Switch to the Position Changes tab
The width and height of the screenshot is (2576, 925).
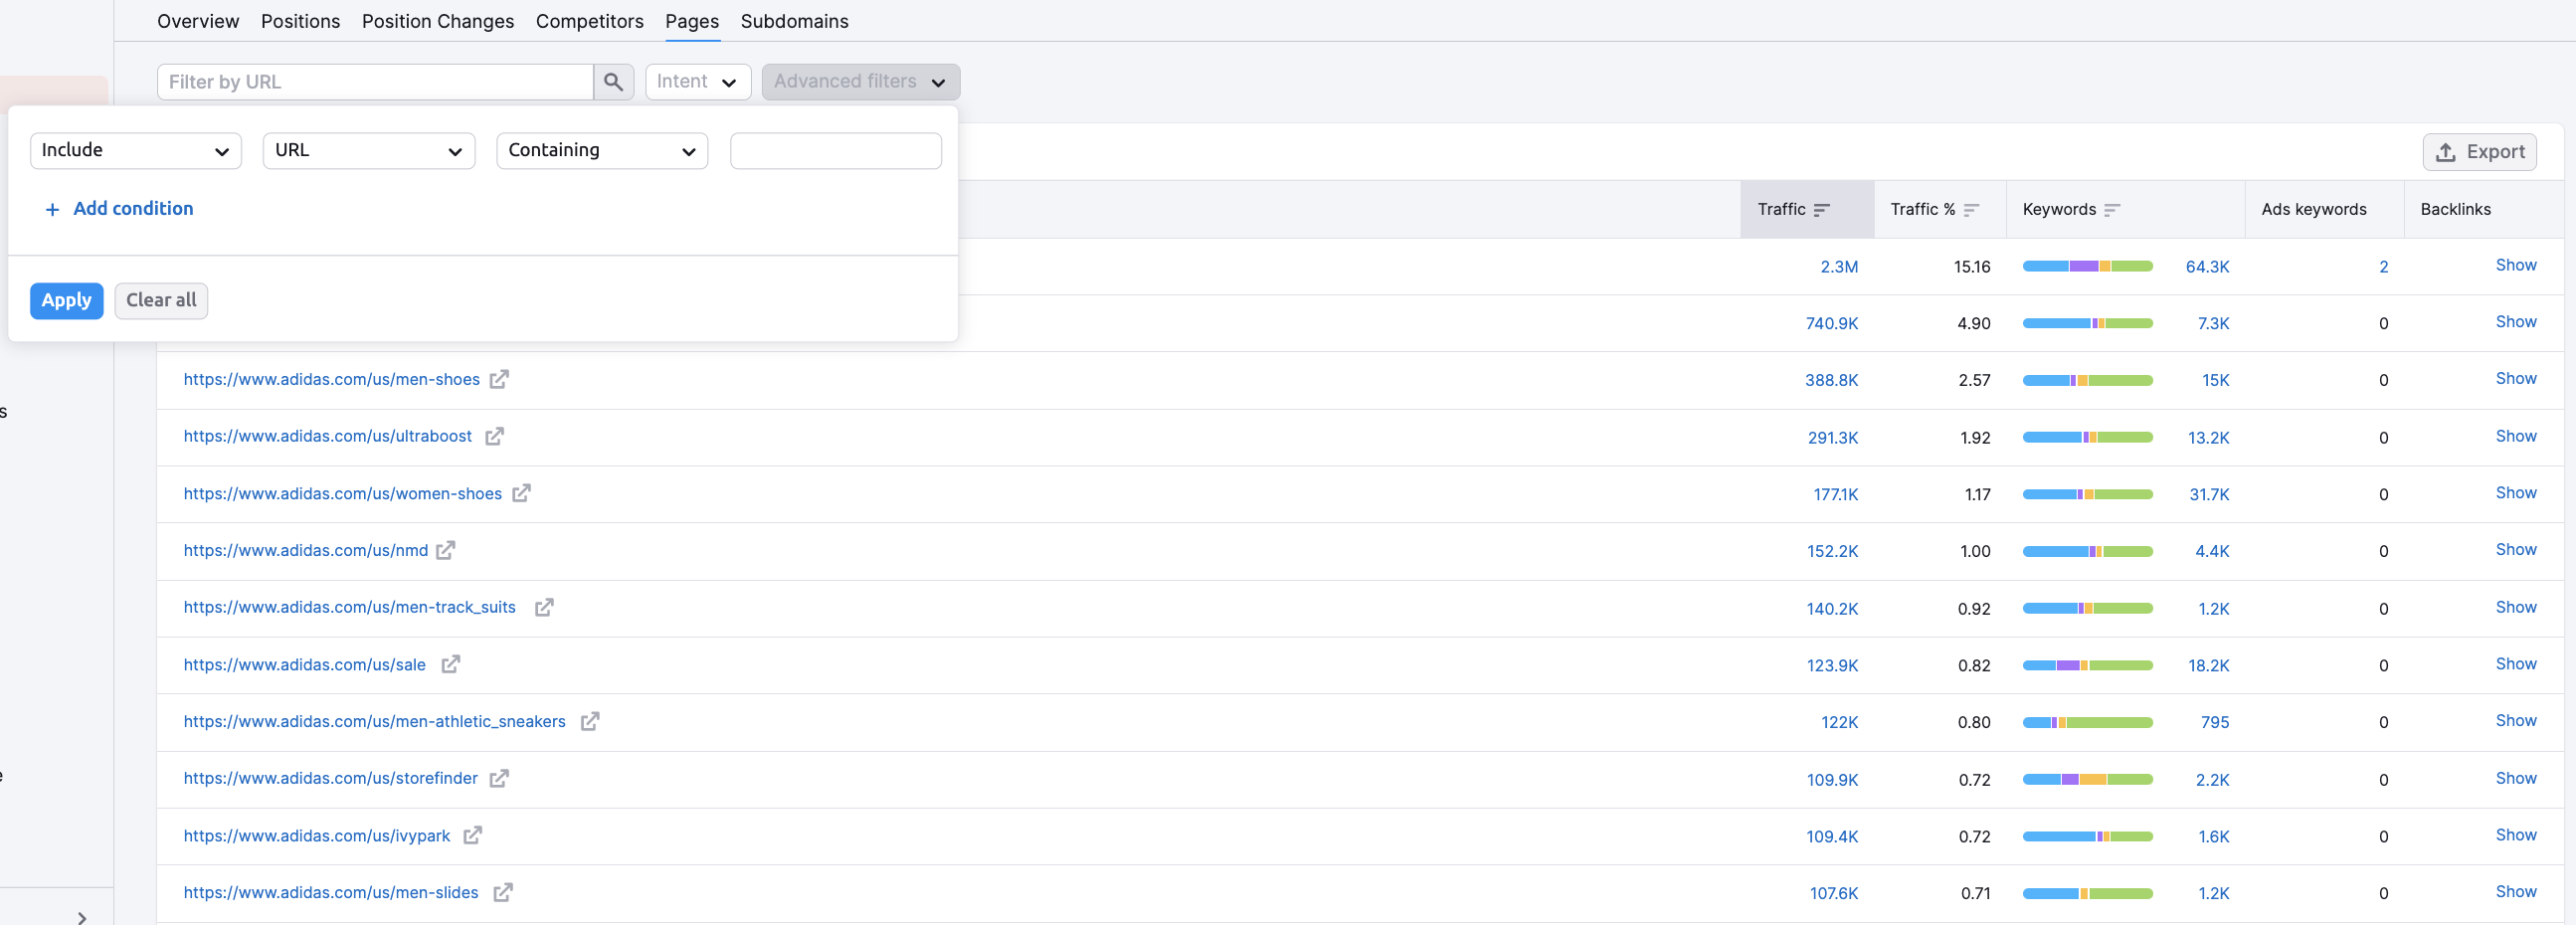(x=438, y=21)
